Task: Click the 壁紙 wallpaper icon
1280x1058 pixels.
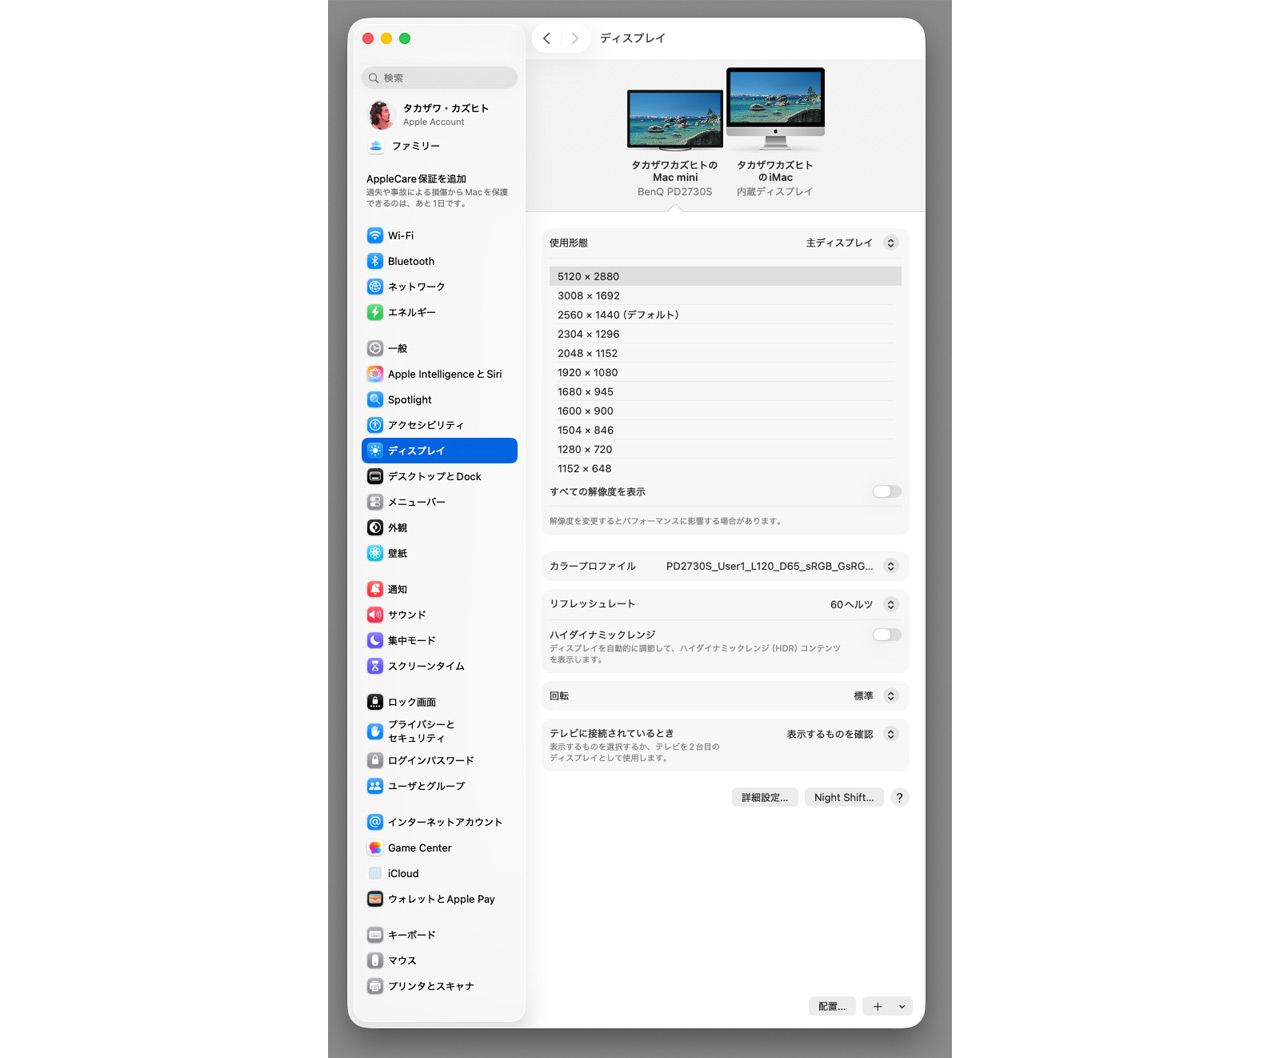Action: click(x=375, y=553)
